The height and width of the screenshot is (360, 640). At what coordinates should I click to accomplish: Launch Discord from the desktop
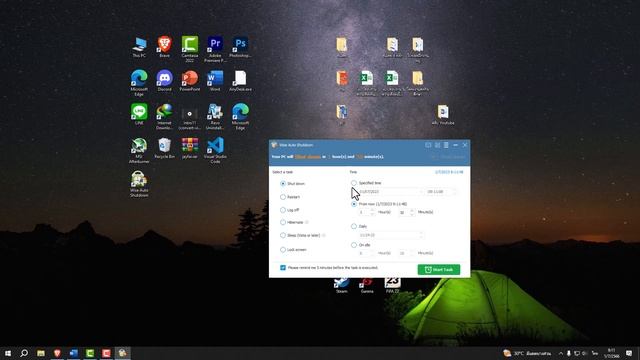164,81
